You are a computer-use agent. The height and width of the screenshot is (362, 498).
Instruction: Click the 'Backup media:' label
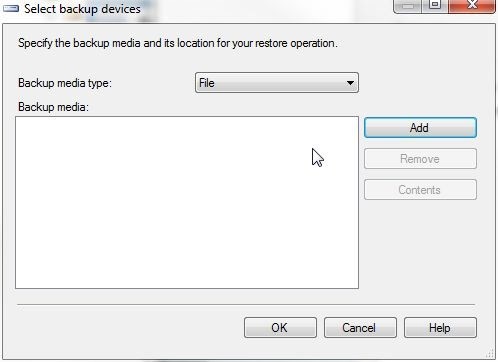[x=53, y=107]
